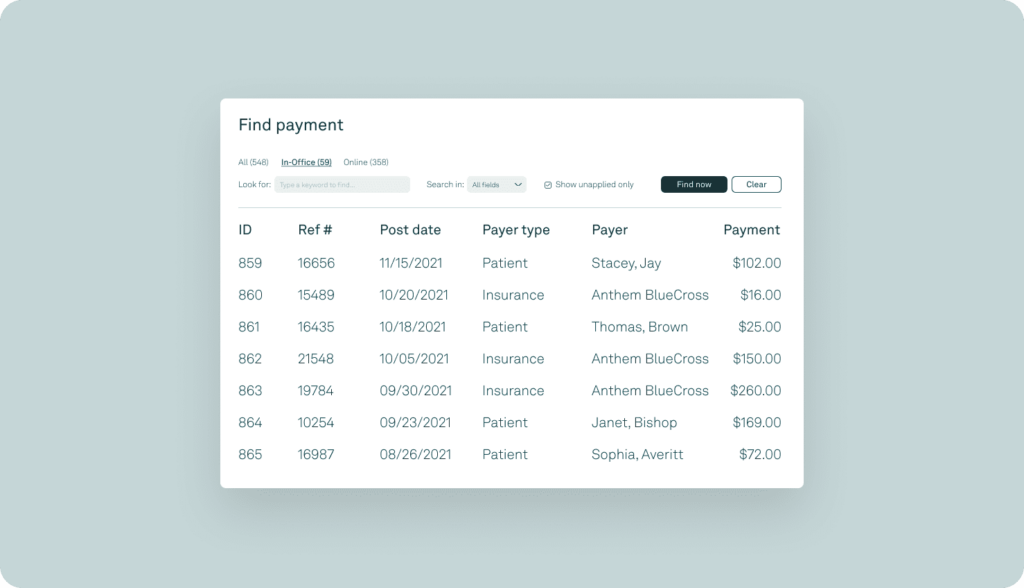This screenshot has height=588, width=1024.
Task: Click payer Stacey, Jay
Action: (626, 263)
